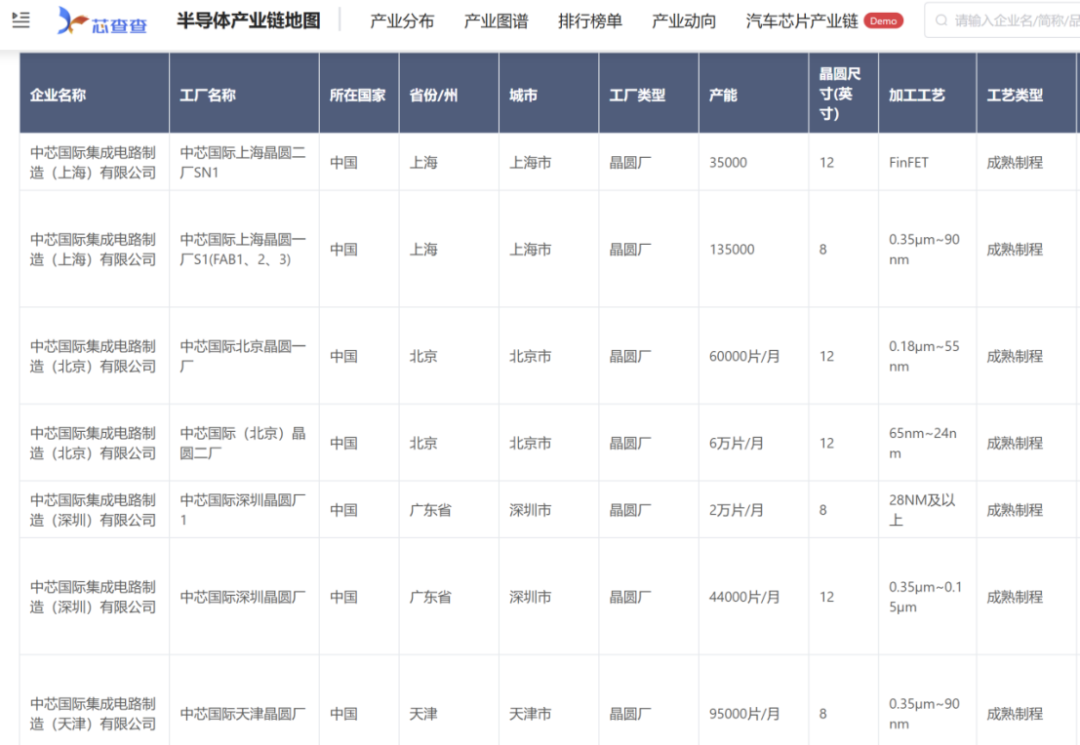Viewport: 1080px width, 745px height.
Task: Open the 产业分布 menu
Action: (402, 21)
